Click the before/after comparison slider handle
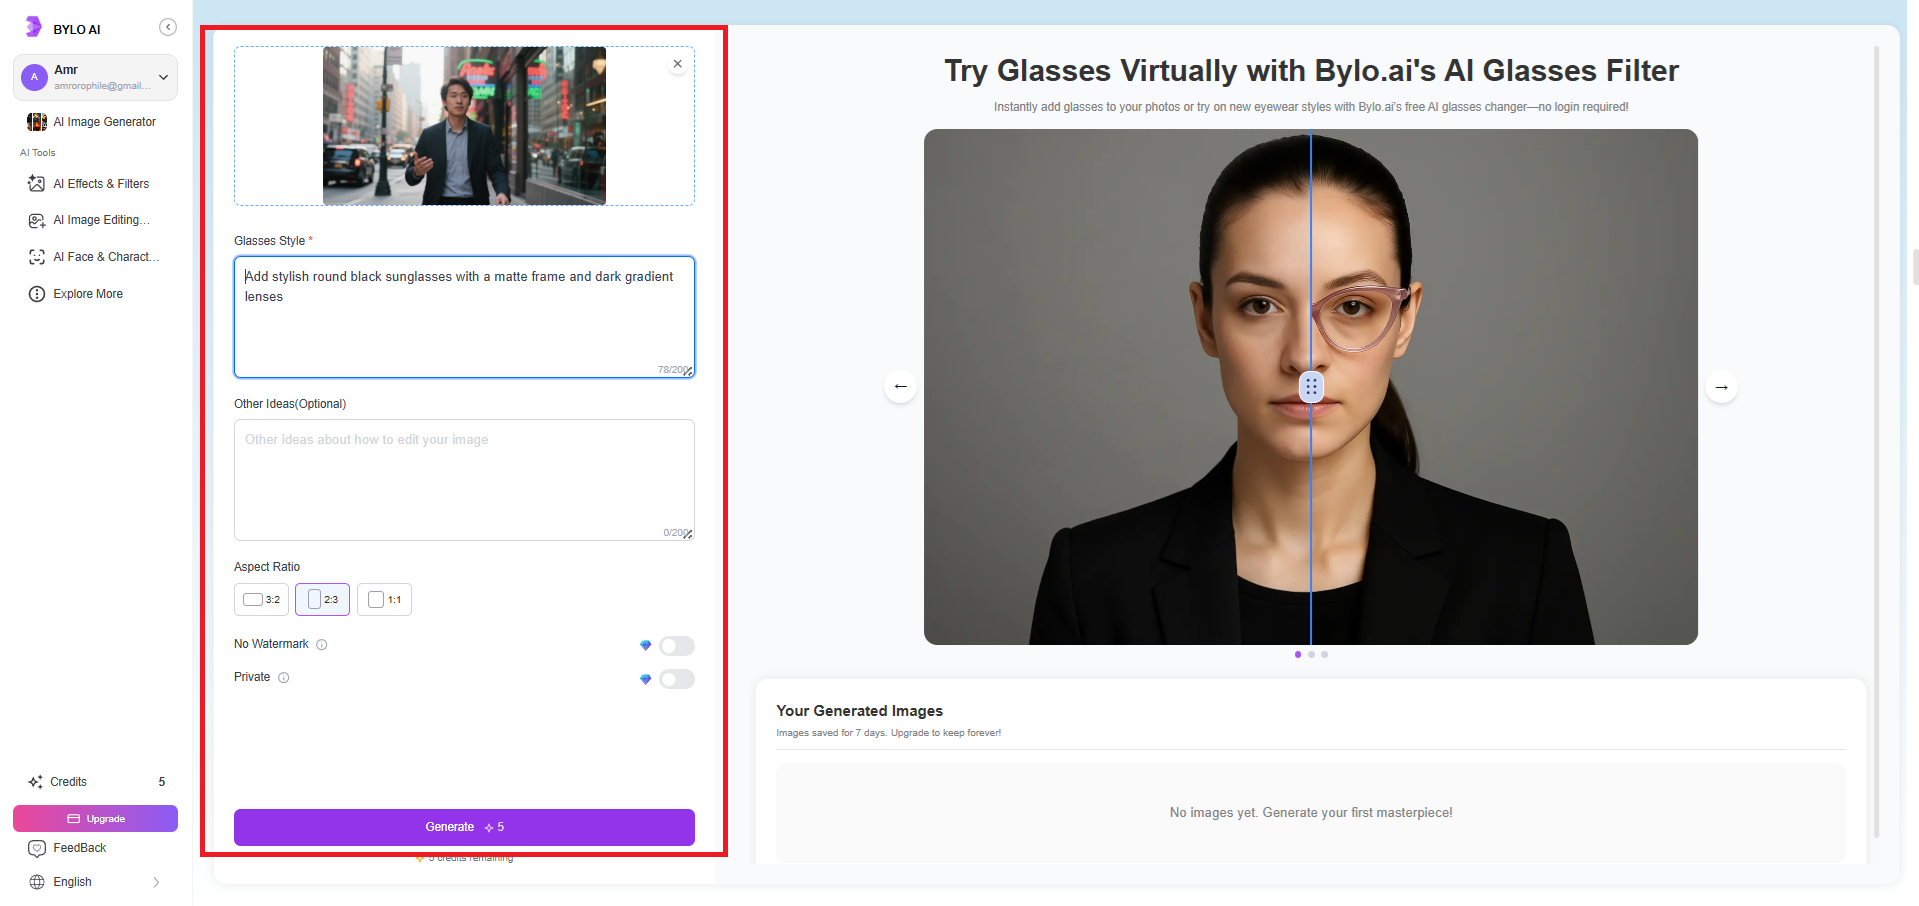 (1311, 387)
